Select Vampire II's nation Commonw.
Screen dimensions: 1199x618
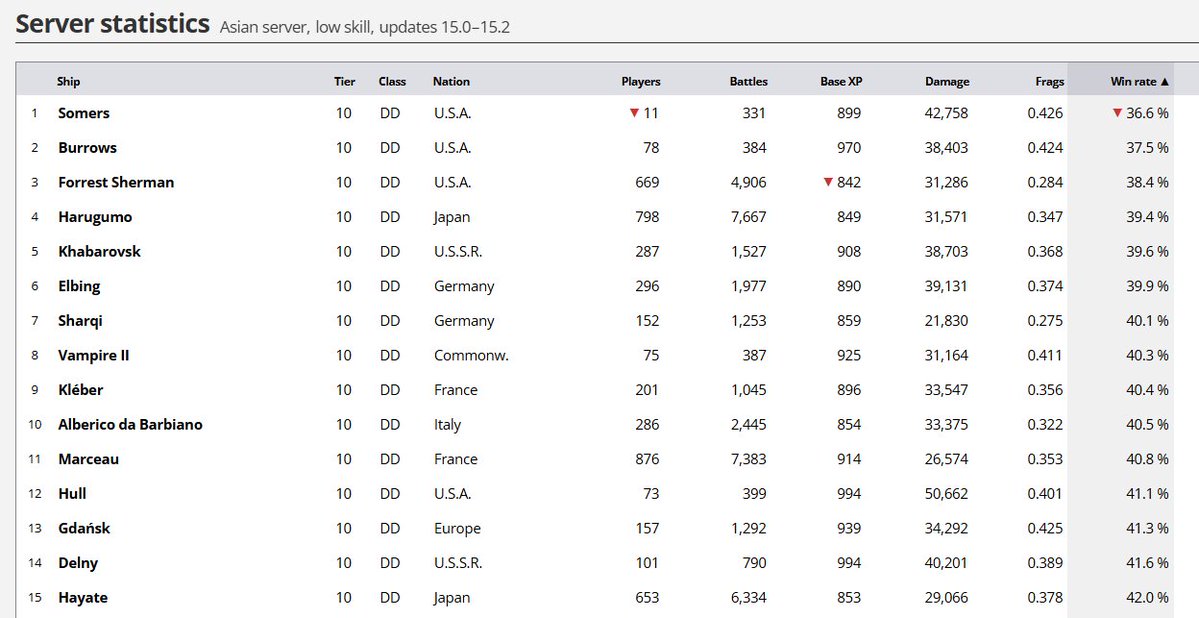point(471,355)
